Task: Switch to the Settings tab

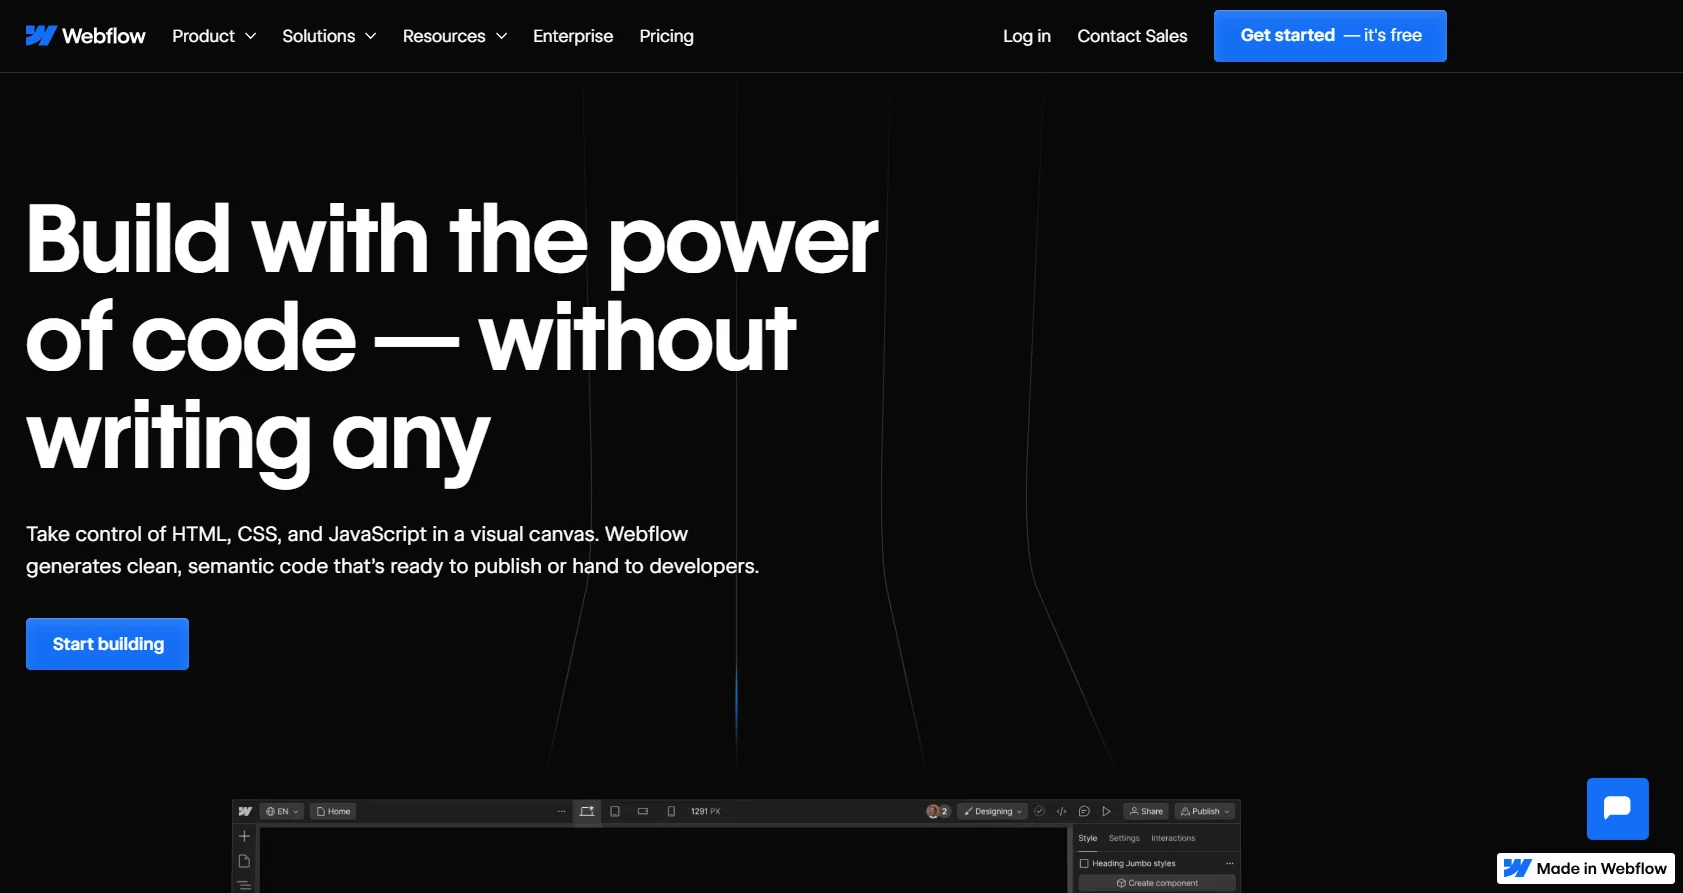Action: coord(1124,838)
